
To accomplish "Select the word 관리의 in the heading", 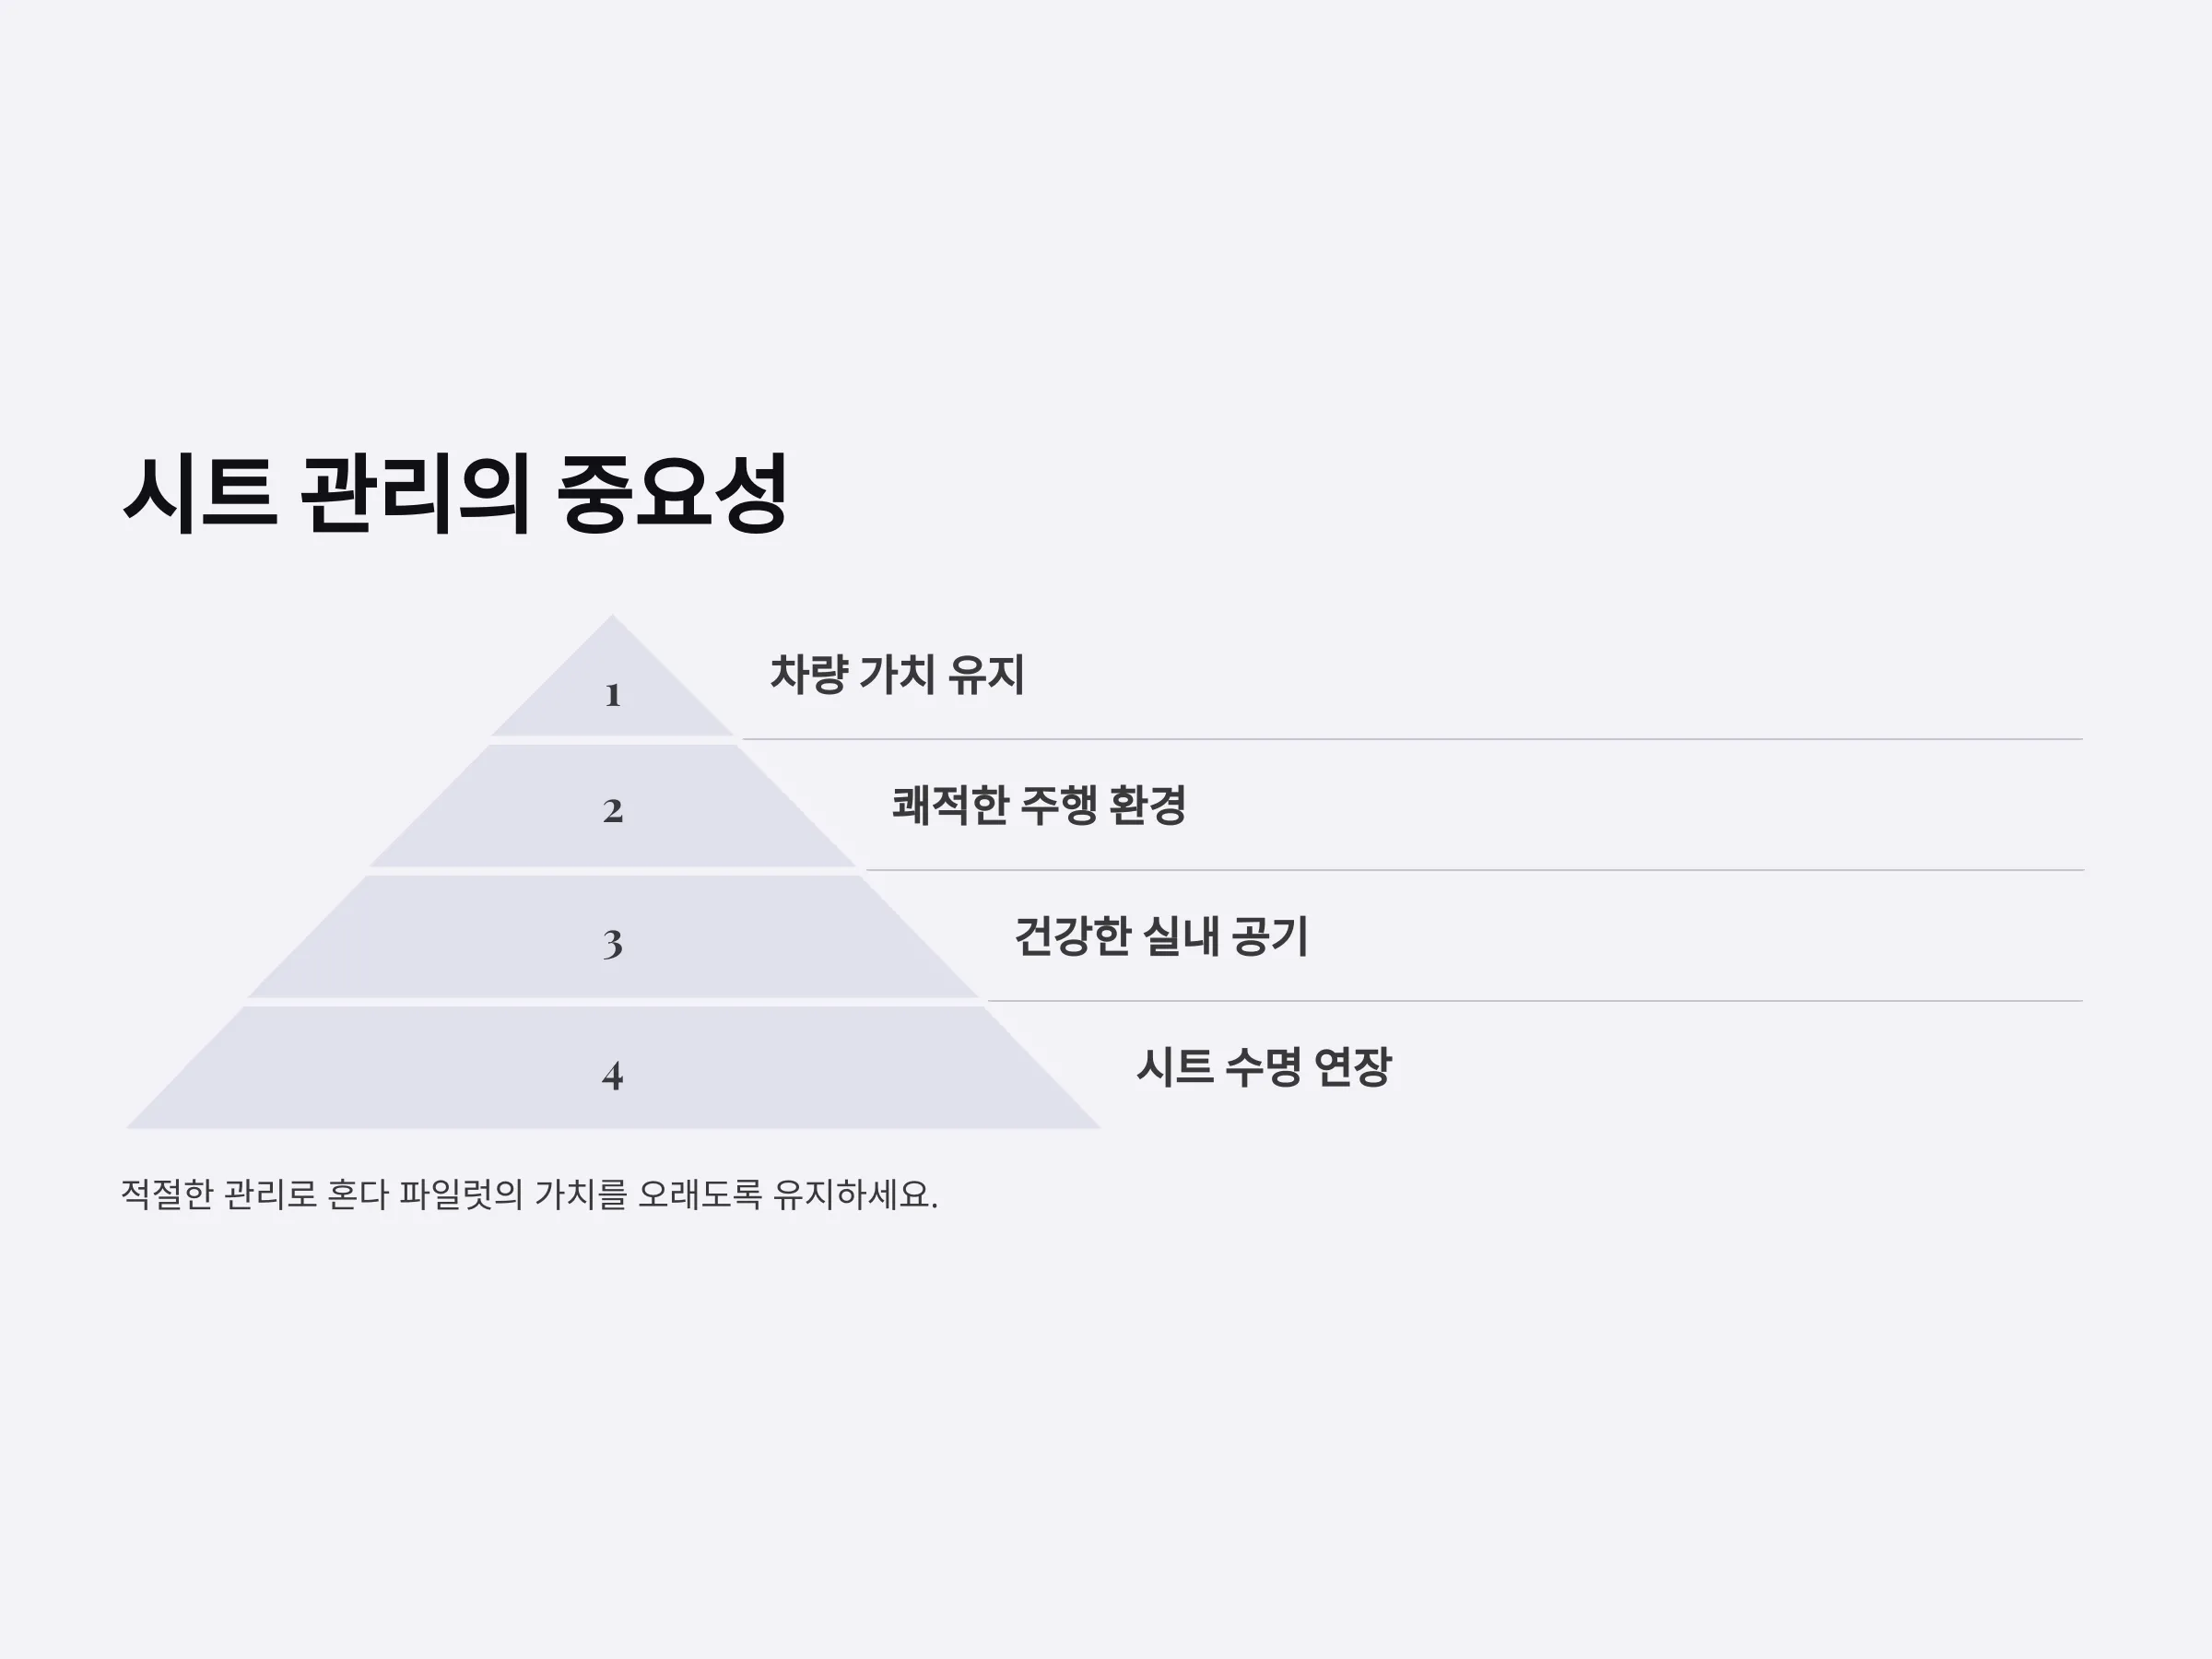I will click(x=415, y=494).
